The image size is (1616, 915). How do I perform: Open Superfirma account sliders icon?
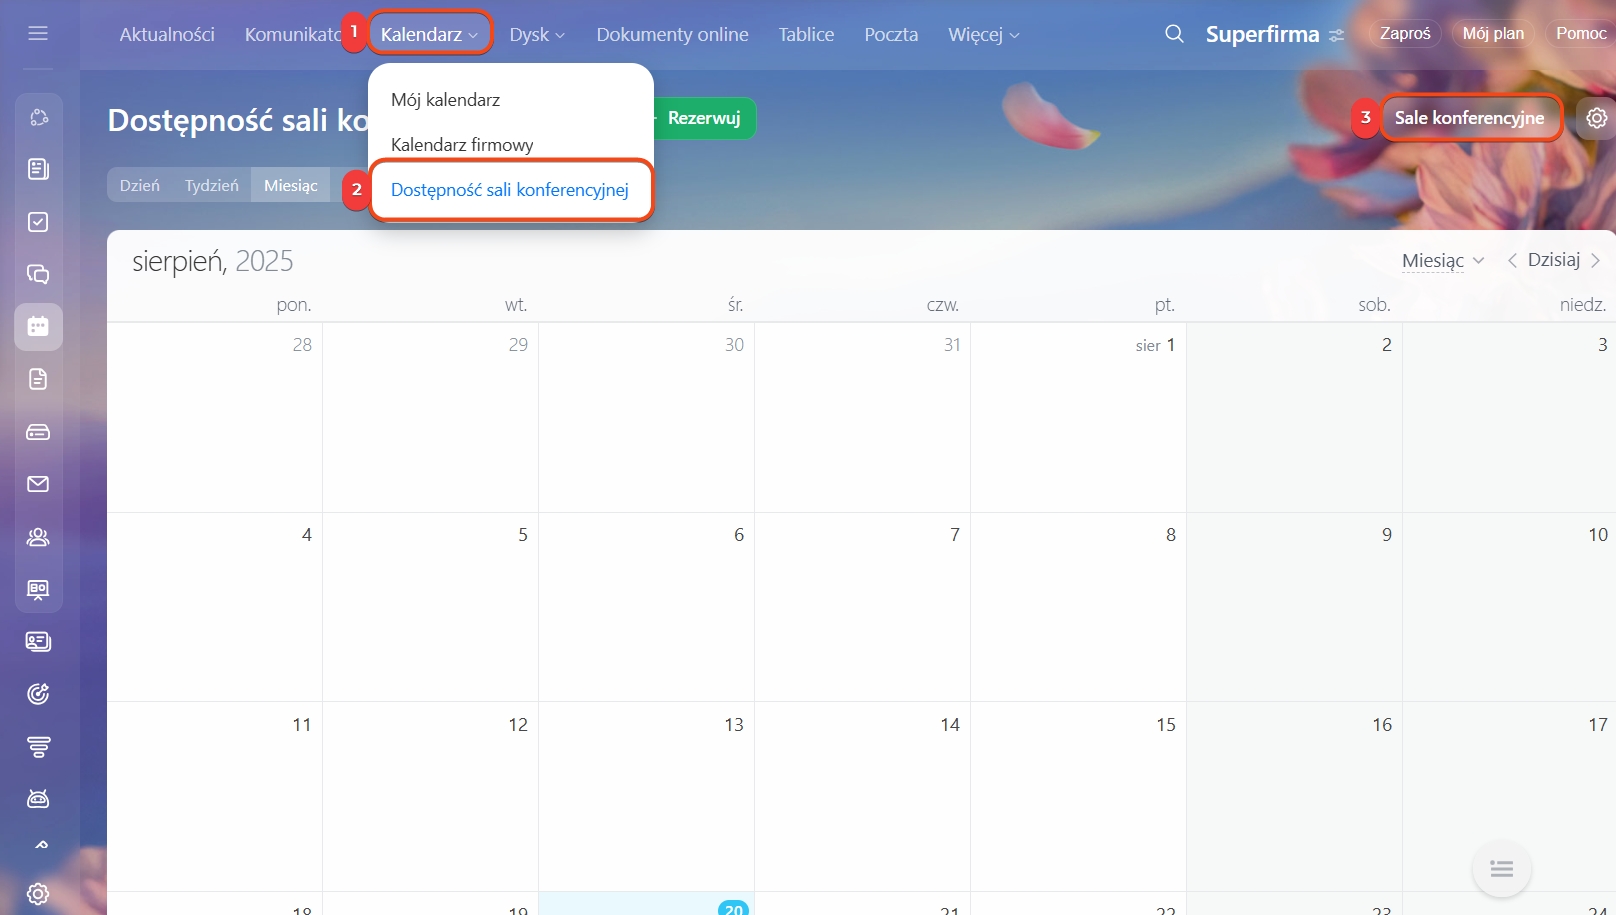click(x=1337, y=35)
